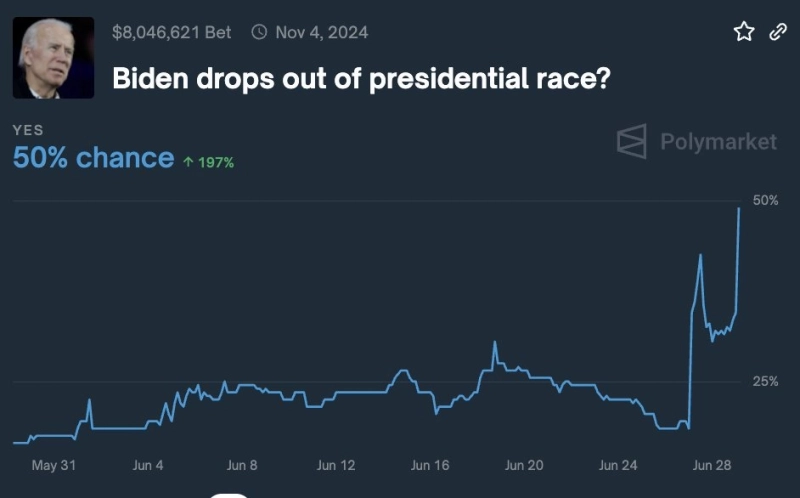800x498 pixels.
Task: Click the 50% chance figure
Action: (93, 158)
